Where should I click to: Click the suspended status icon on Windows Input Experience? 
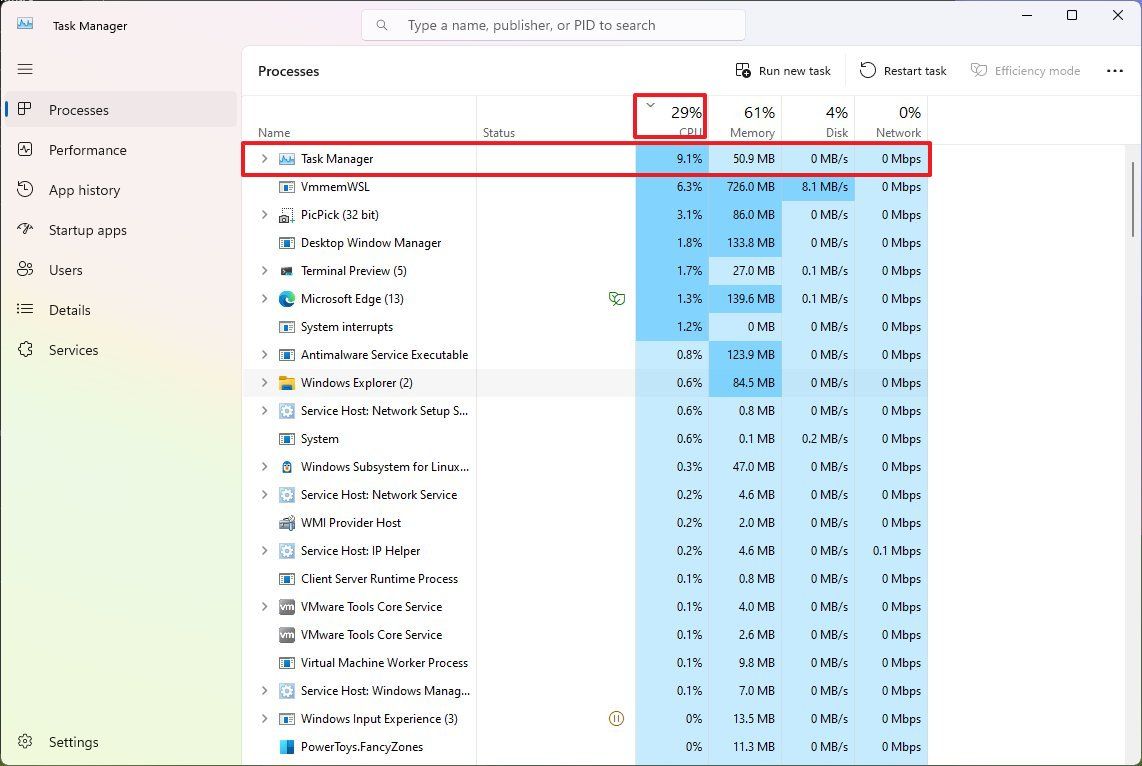pos(617,718)
